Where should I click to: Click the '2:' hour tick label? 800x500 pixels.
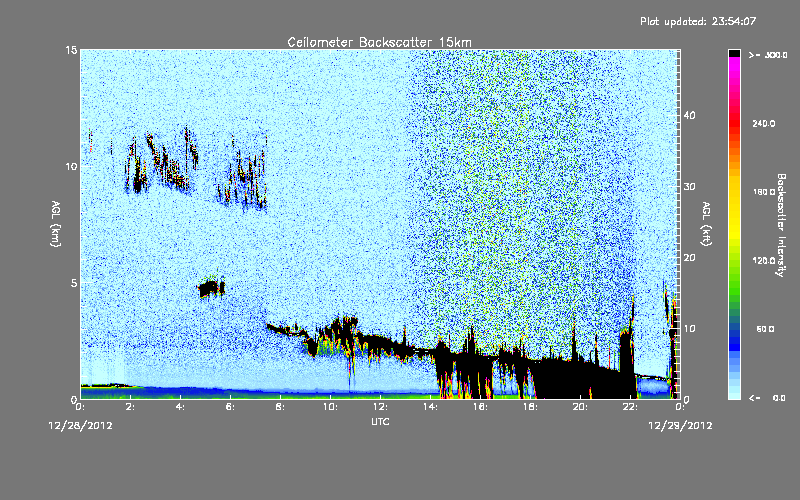[x=130, y=407]
